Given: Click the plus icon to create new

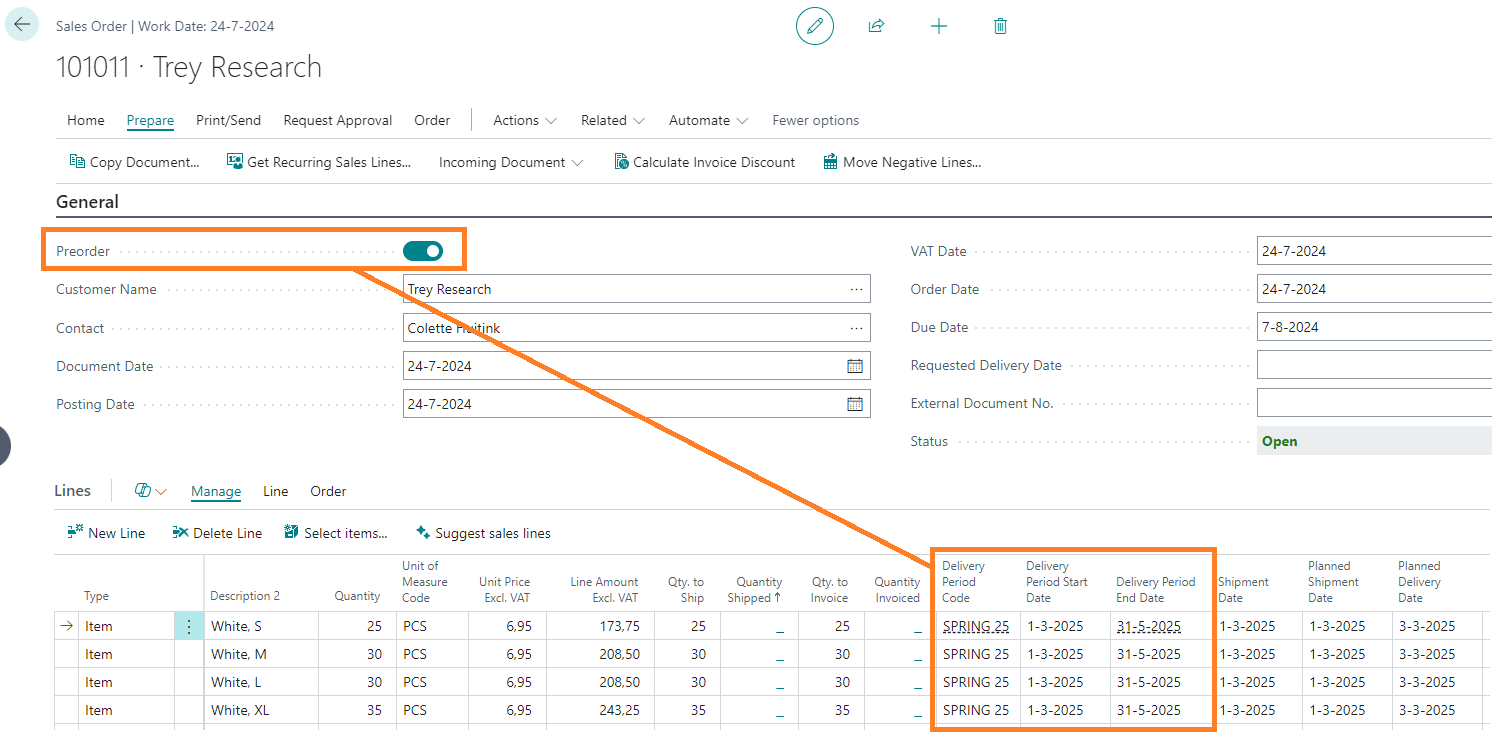Looking at the screenshot, I should coord(938,26).
